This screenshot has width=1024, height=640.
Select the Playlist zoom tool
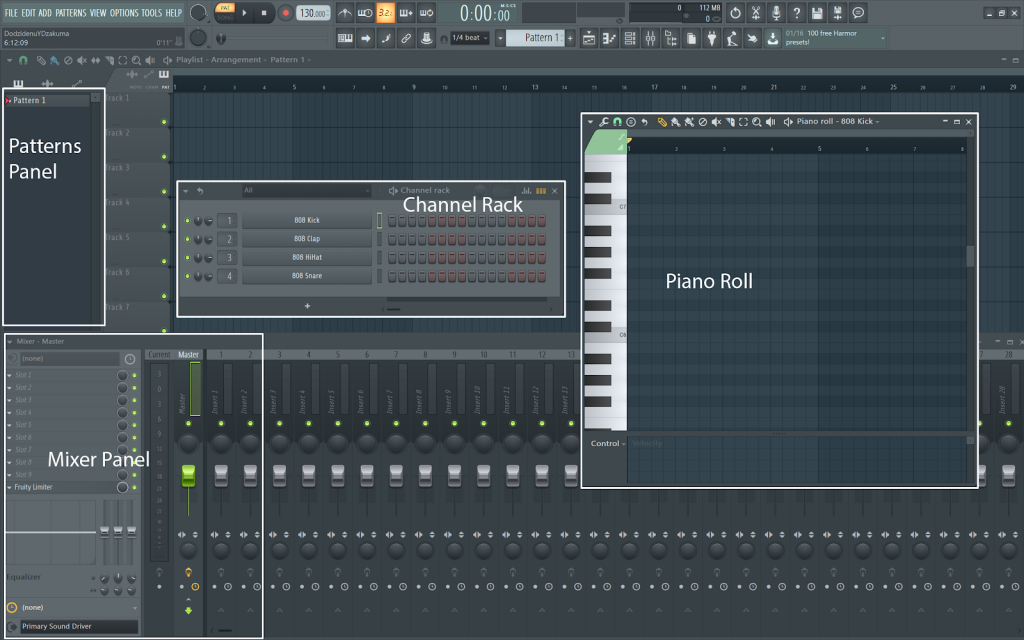coord(136,60)
